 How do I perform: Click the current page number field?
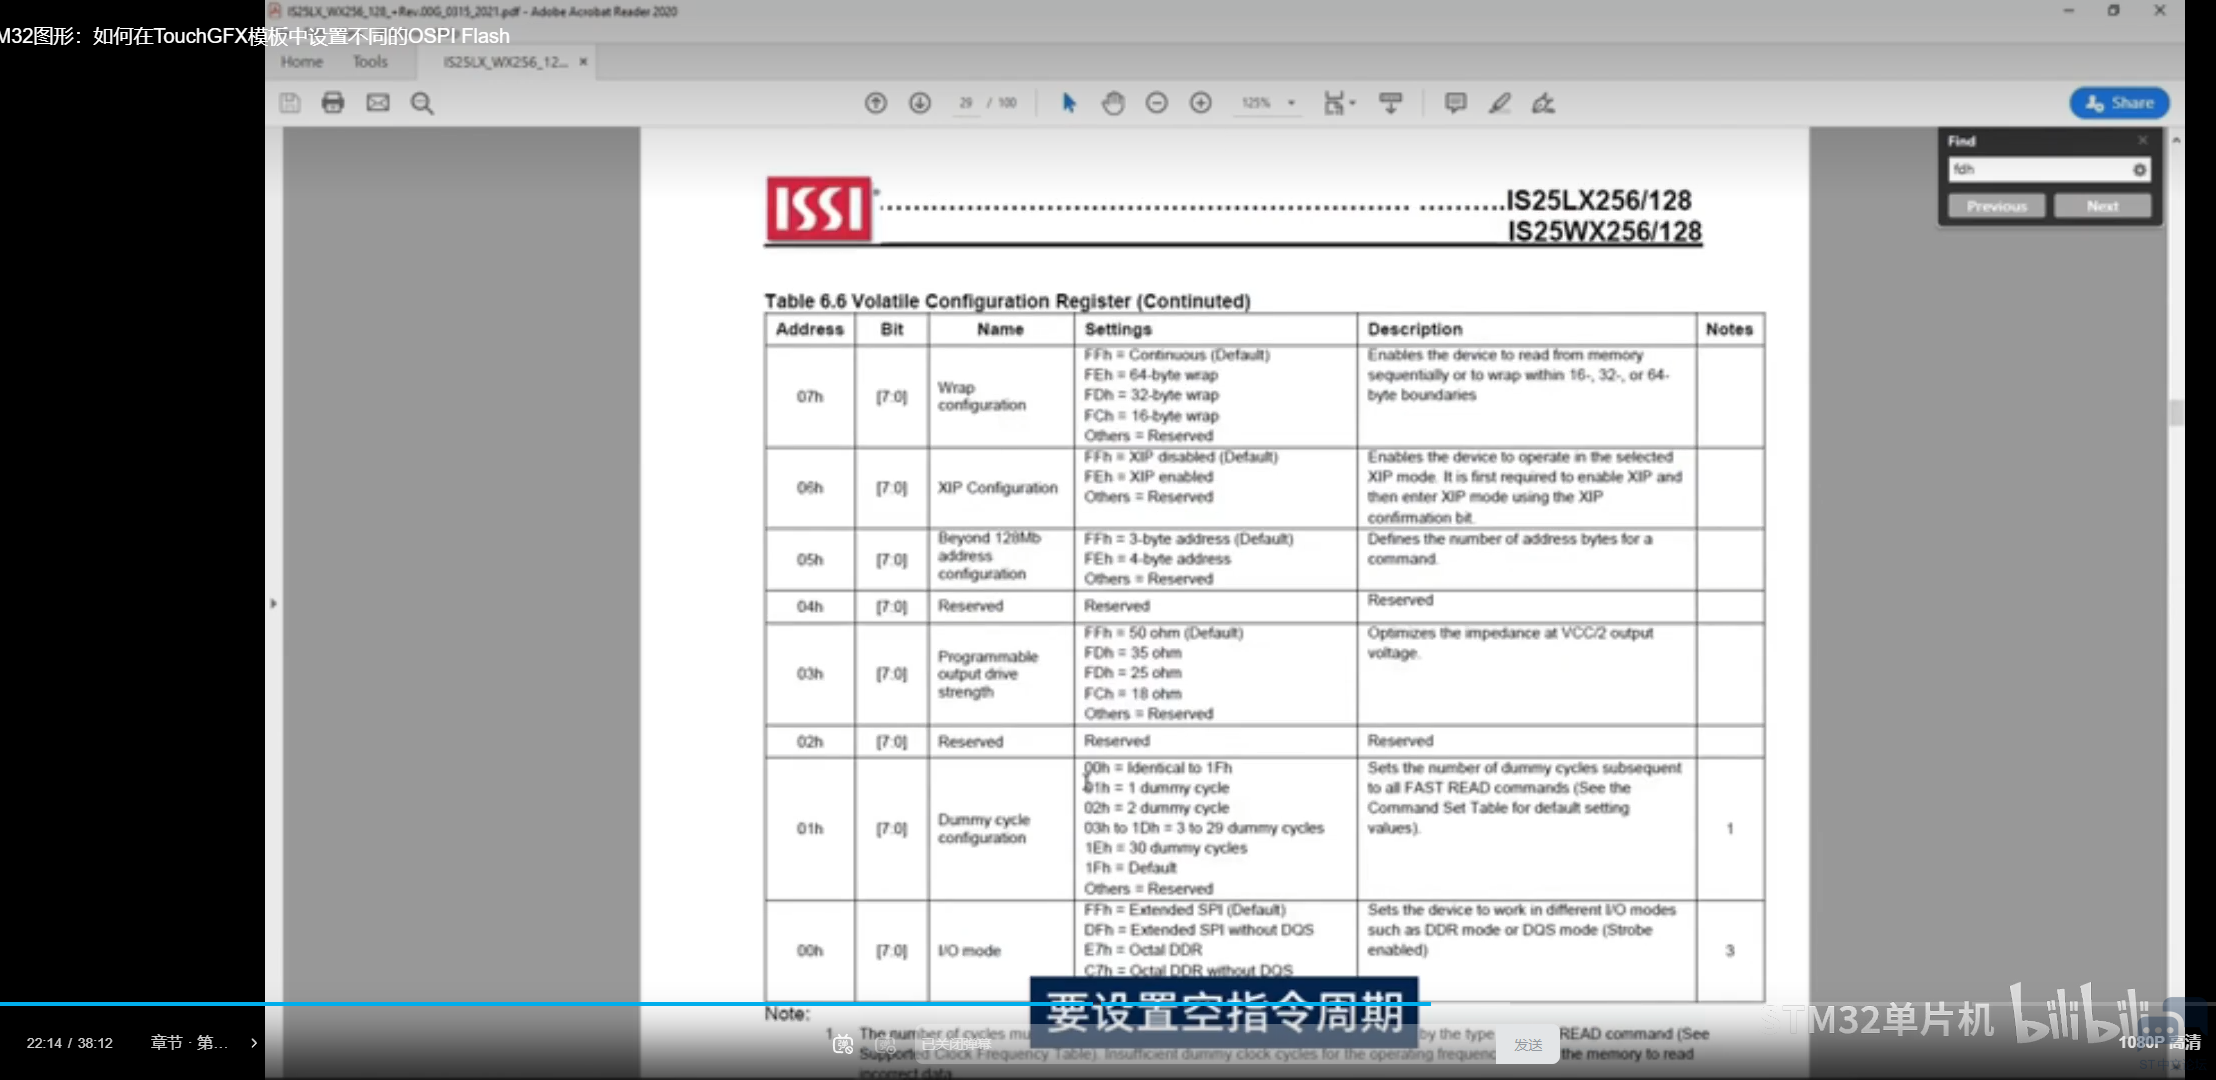coord(966,103)
